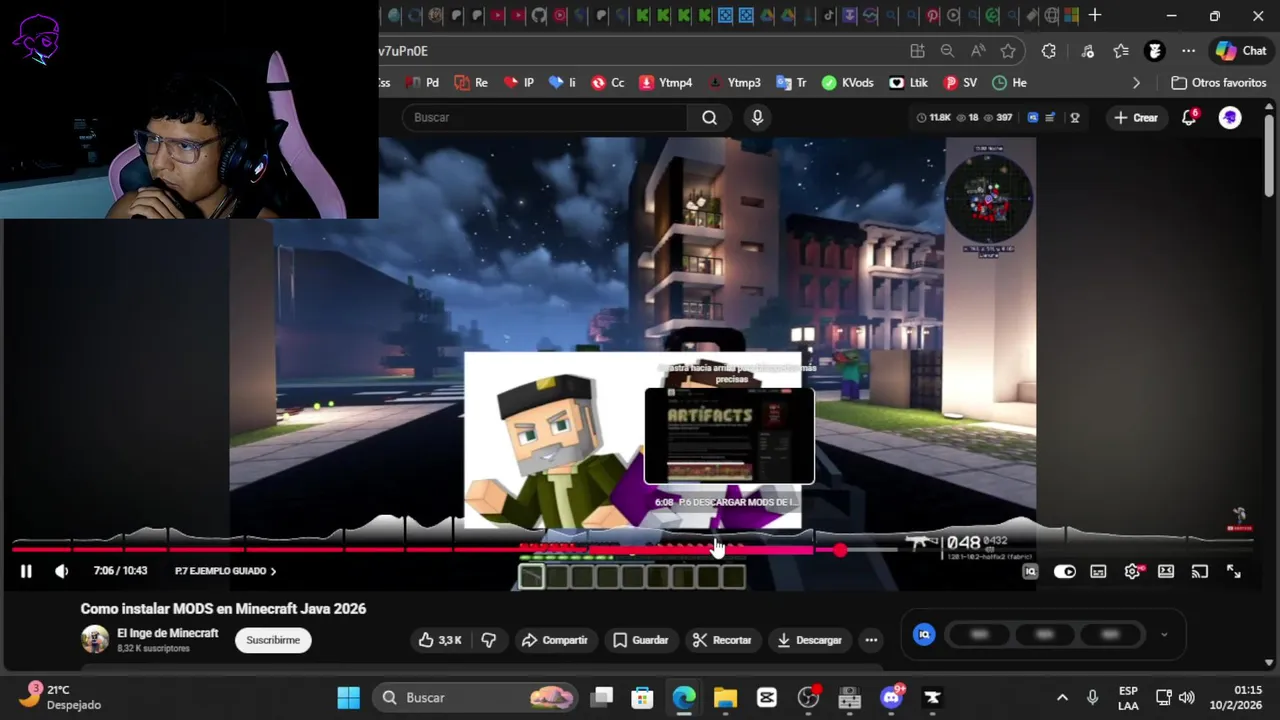This screenshot has height=720, width=1280.
Task: Open the P.7 EJEMPLO GUIADO chapter list
Action: [226, 571]
